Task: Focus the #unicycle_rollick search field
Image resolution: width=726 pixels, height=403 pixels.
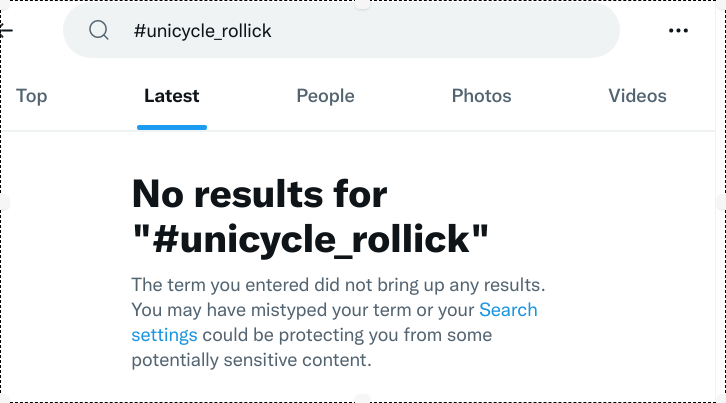Action: point(341,31)
